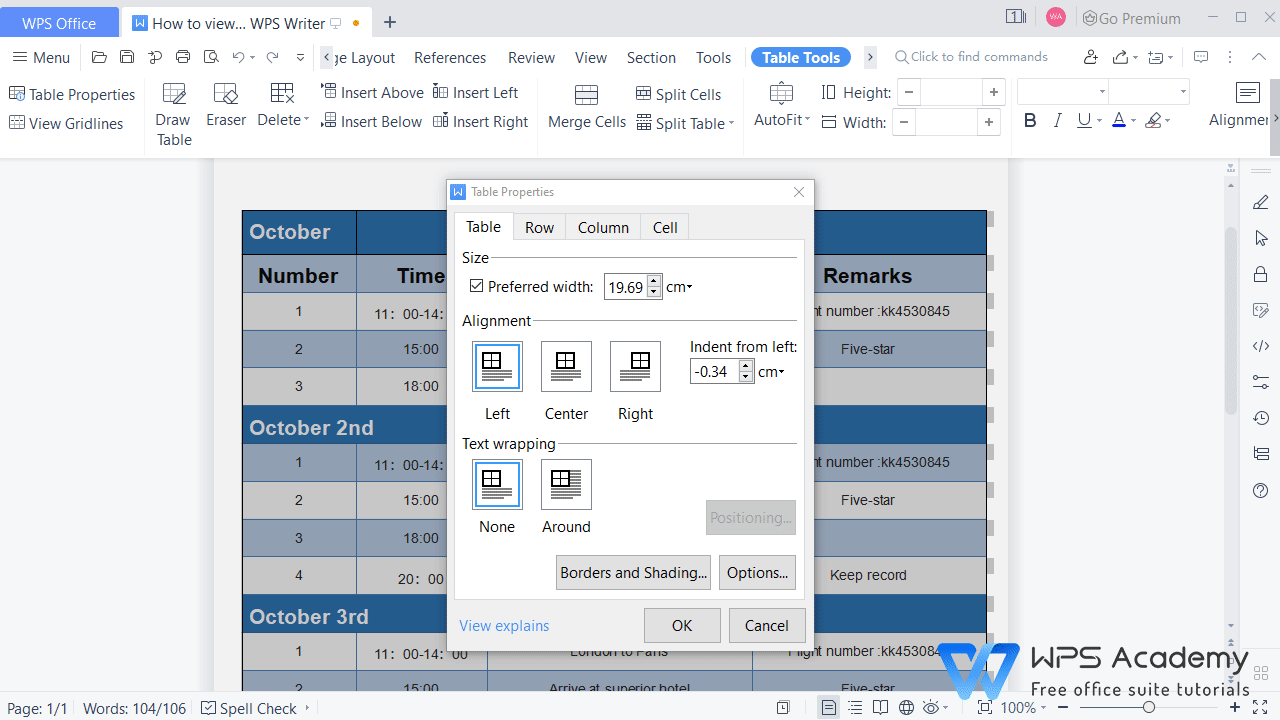Open the References ribbon tab
This screenshot has height=720, width=1280.
pyautogui.click(x=450, y=57)
